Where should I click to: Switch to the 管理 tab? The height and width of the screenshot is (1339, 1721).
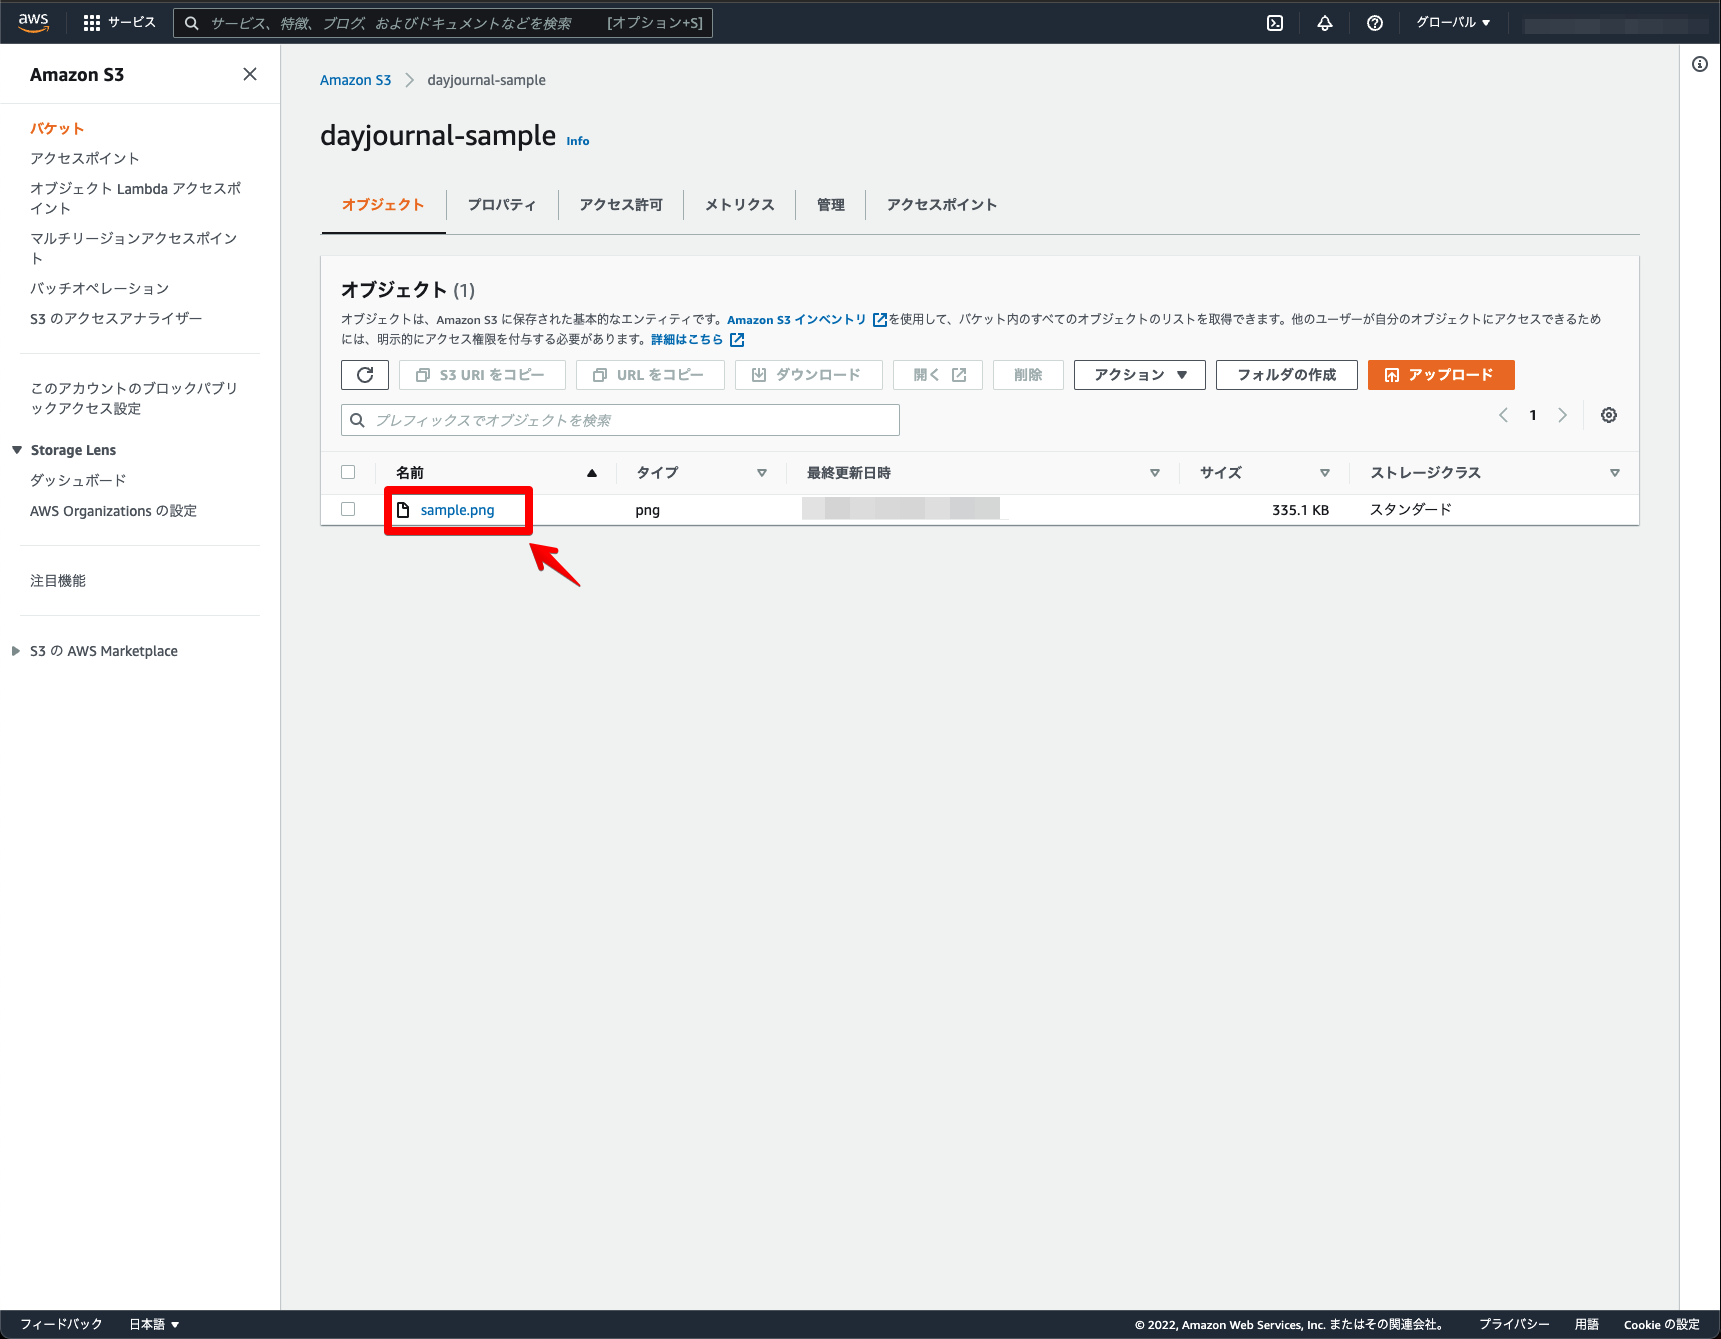tap(831, 205)
